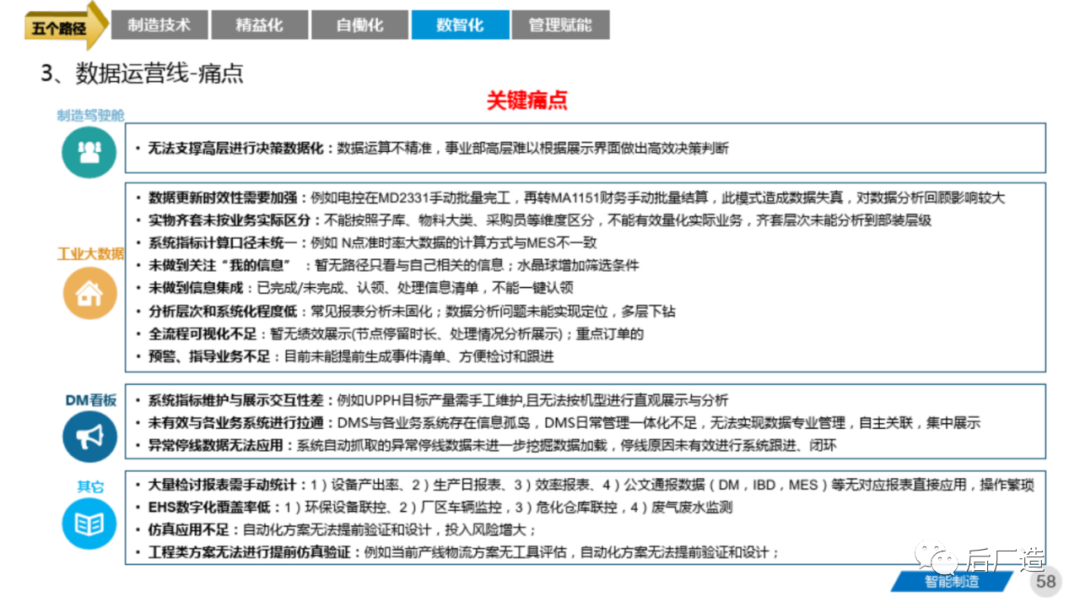Select the 精益化 tab

pos(260,25)
